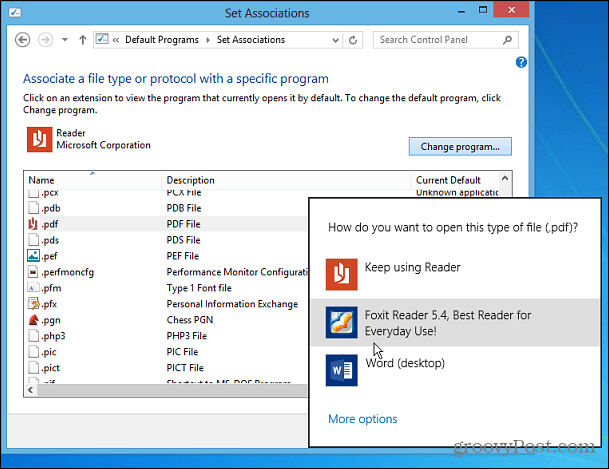Select the .pdf Reader file icon
The height and width of the screenshot is (469, 609).
[x=33, y=224]
